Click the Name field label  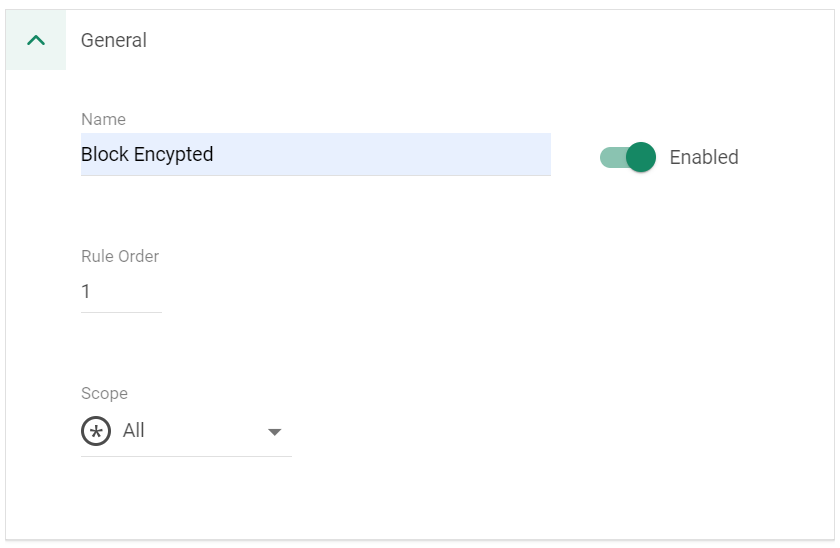pos(103,119)
